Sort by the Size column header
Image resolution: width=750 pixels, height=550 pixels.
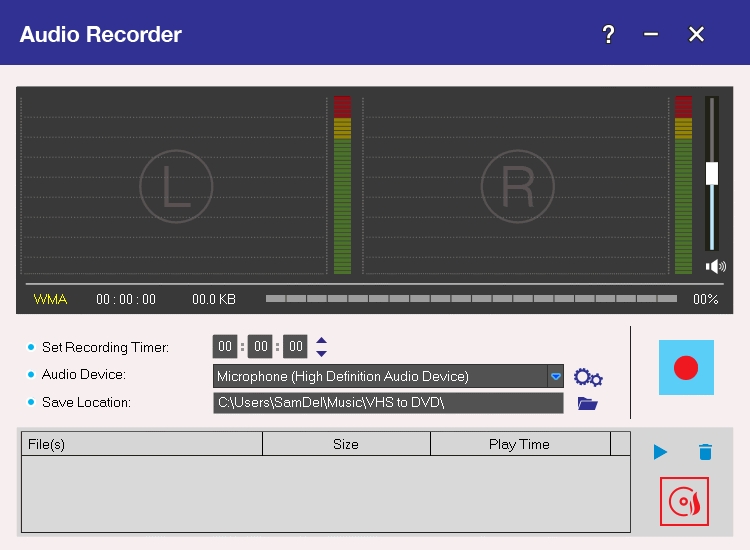point(346,444)
